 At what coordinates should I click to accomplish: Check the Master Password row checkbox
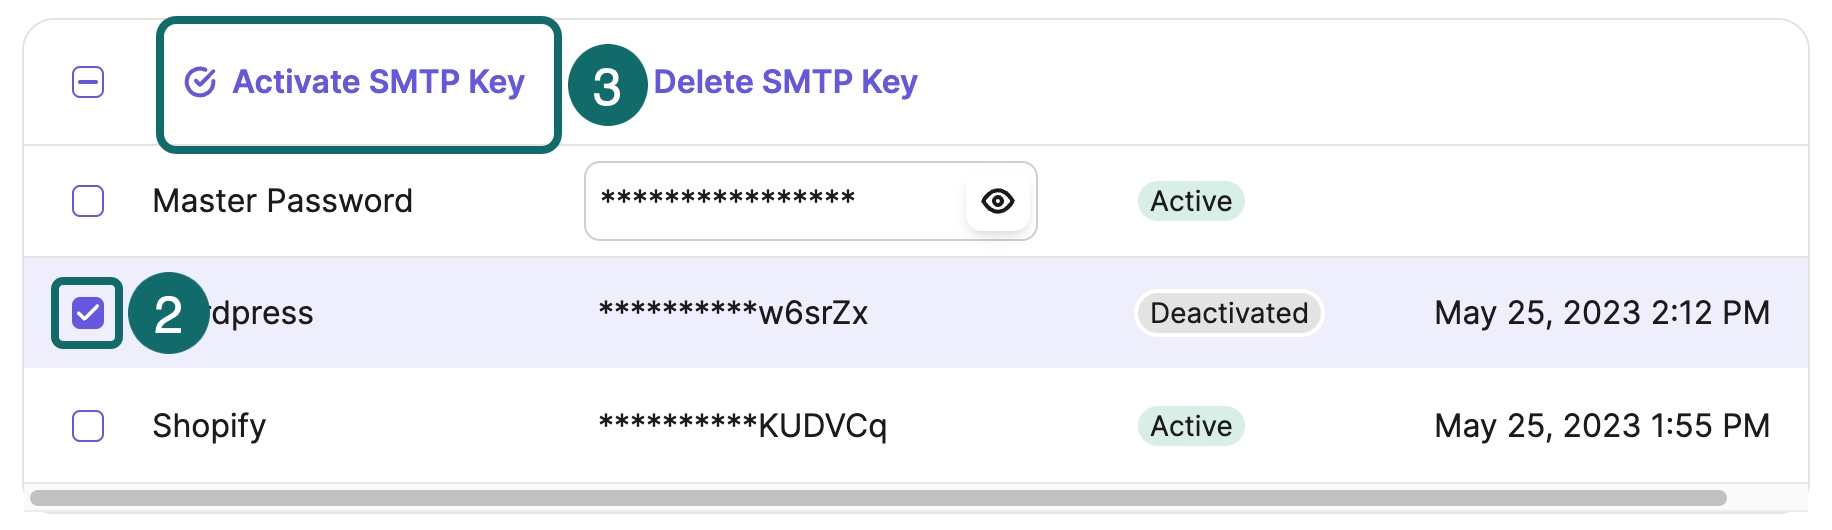click(x=88, y=201)
